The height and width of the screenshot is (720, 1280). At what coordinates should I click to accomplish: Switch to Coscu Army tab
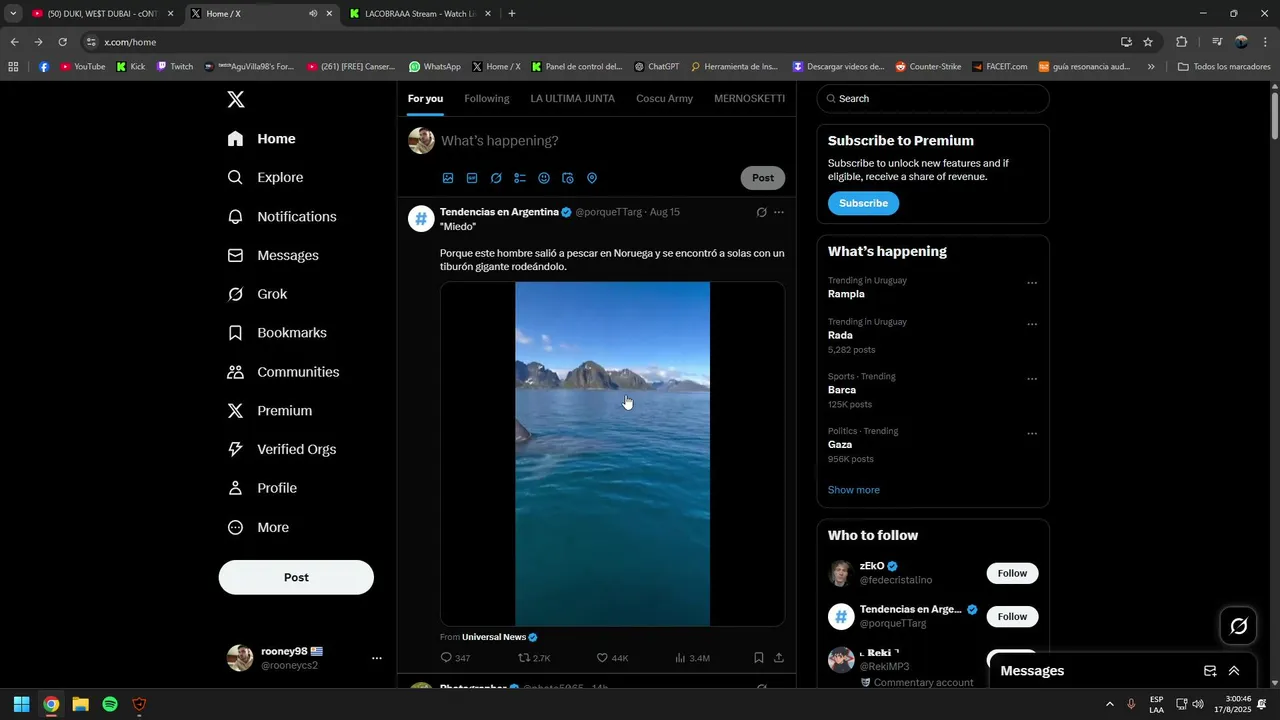665,99
